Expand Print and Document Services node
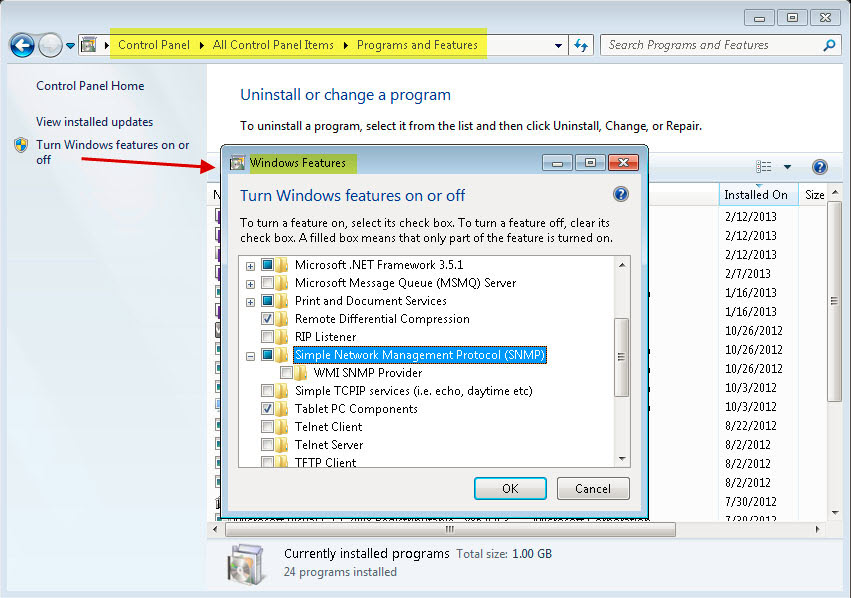Screen dimensions: 851x598 click(x=250, y=302)
